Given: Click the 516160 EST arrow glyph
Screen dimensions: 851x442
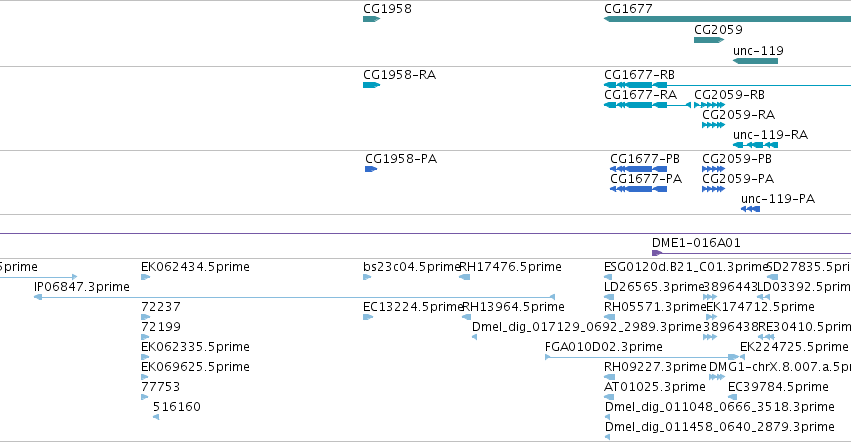Looking at the screenshot, I should [x=156, y=417].
